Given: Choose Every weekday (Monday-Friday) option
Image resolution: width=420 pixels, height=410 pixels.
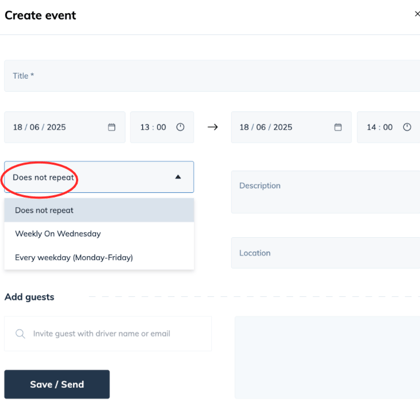Looking at the screenshot, I should pos(99,257).
